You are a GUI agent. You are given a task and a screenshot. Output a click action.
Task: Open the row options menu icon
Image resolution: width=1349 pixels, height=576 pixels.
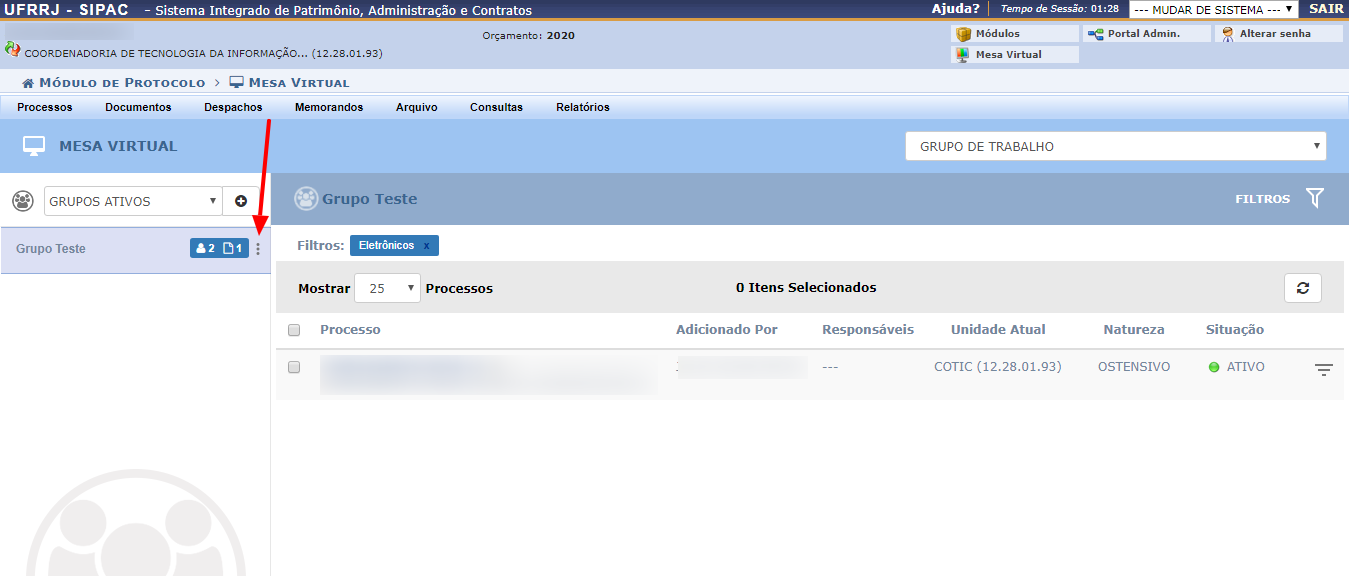pos(1323,370)
